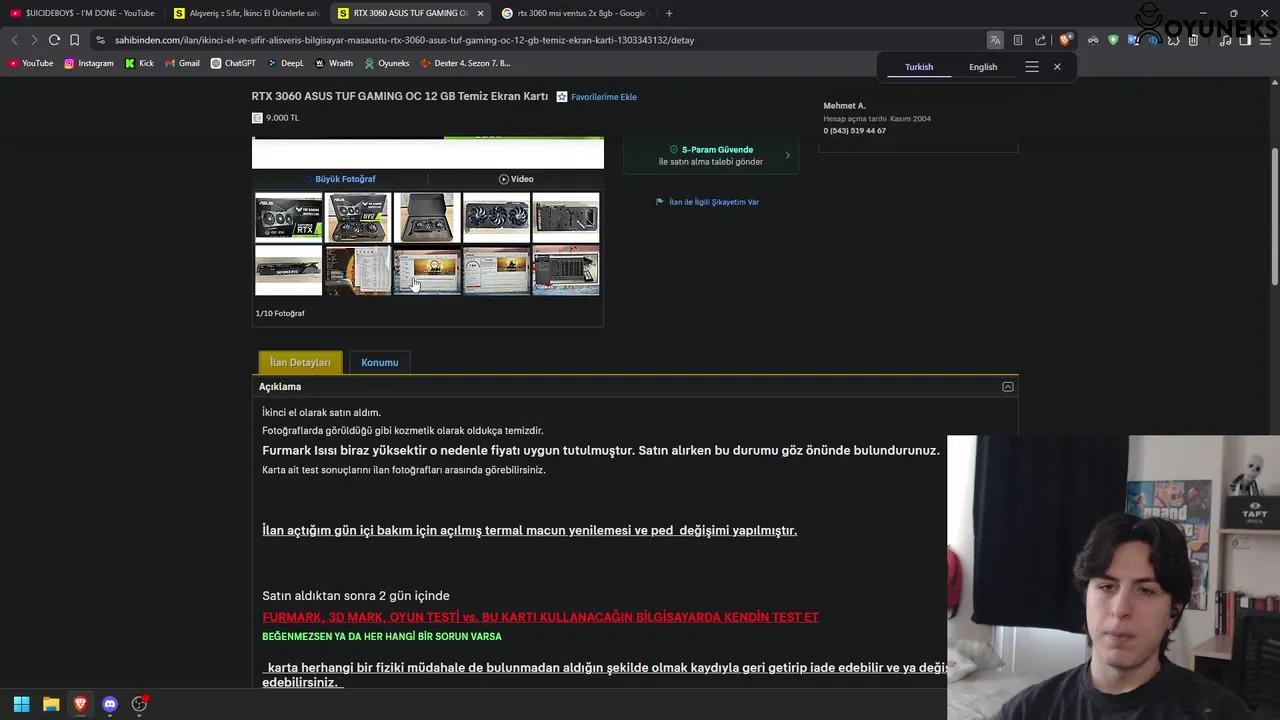Open the translate popup options menu icon
The height and width of the screenshot is (720, 1280).
coord(1032,67)
